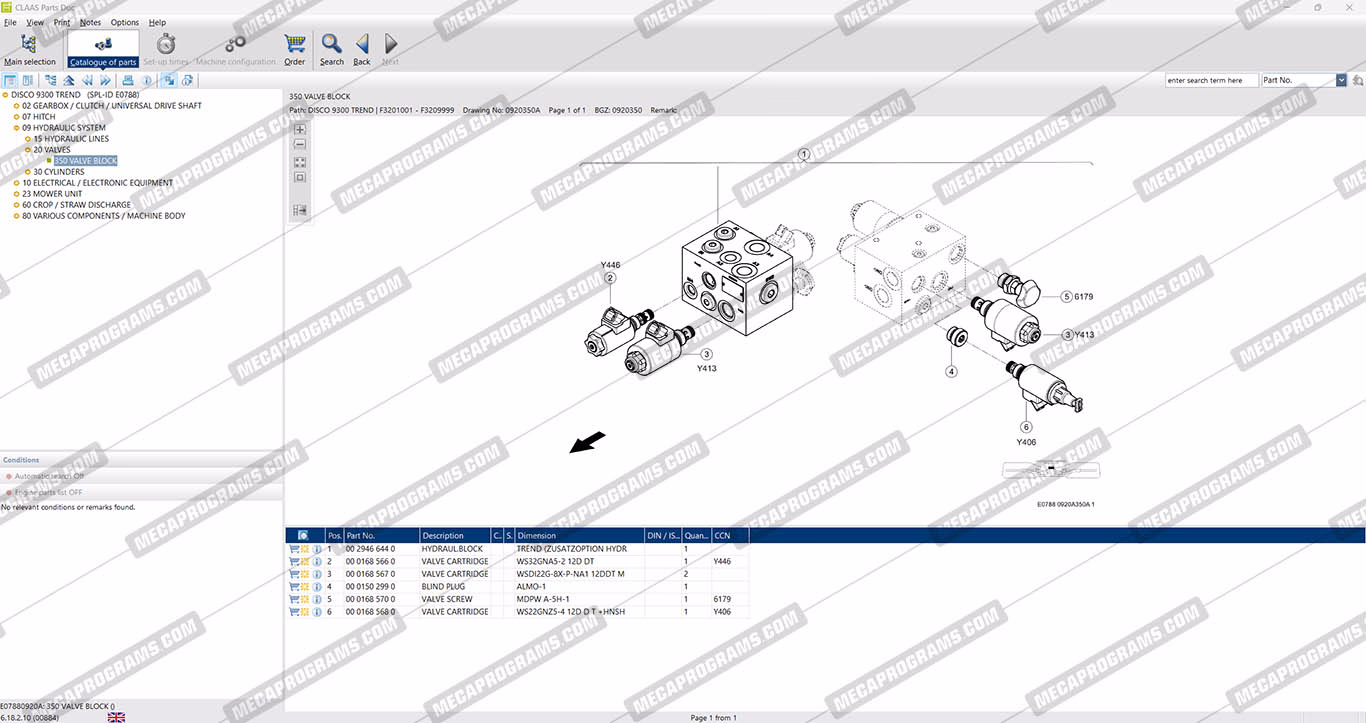Click the search term input field

tap(1211, 80)
